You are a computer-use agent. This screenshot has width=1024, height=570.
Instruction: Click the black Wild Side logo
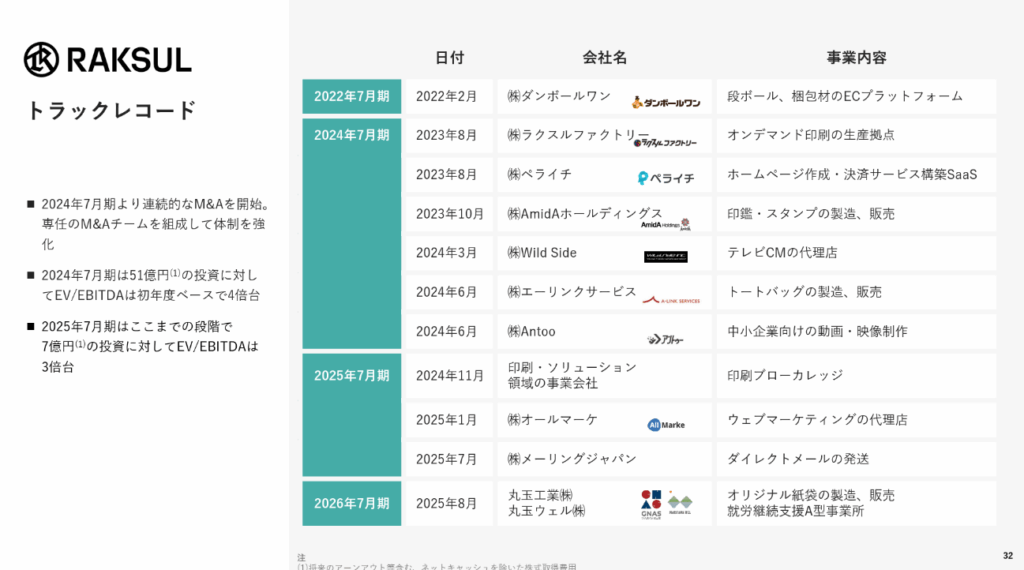665,257
